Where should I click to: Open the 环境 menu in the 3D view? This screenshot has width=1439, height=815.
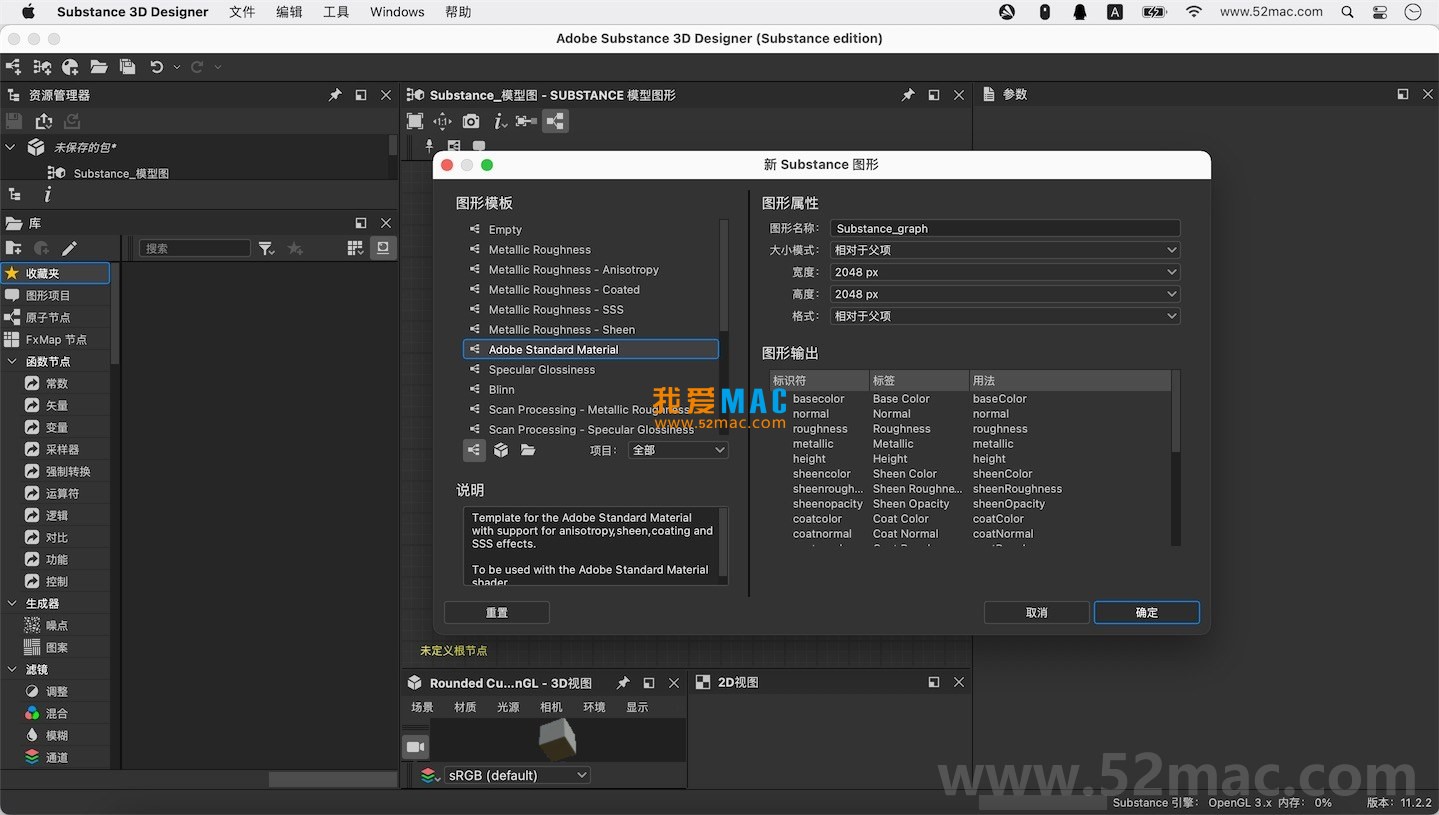point(594,707)
